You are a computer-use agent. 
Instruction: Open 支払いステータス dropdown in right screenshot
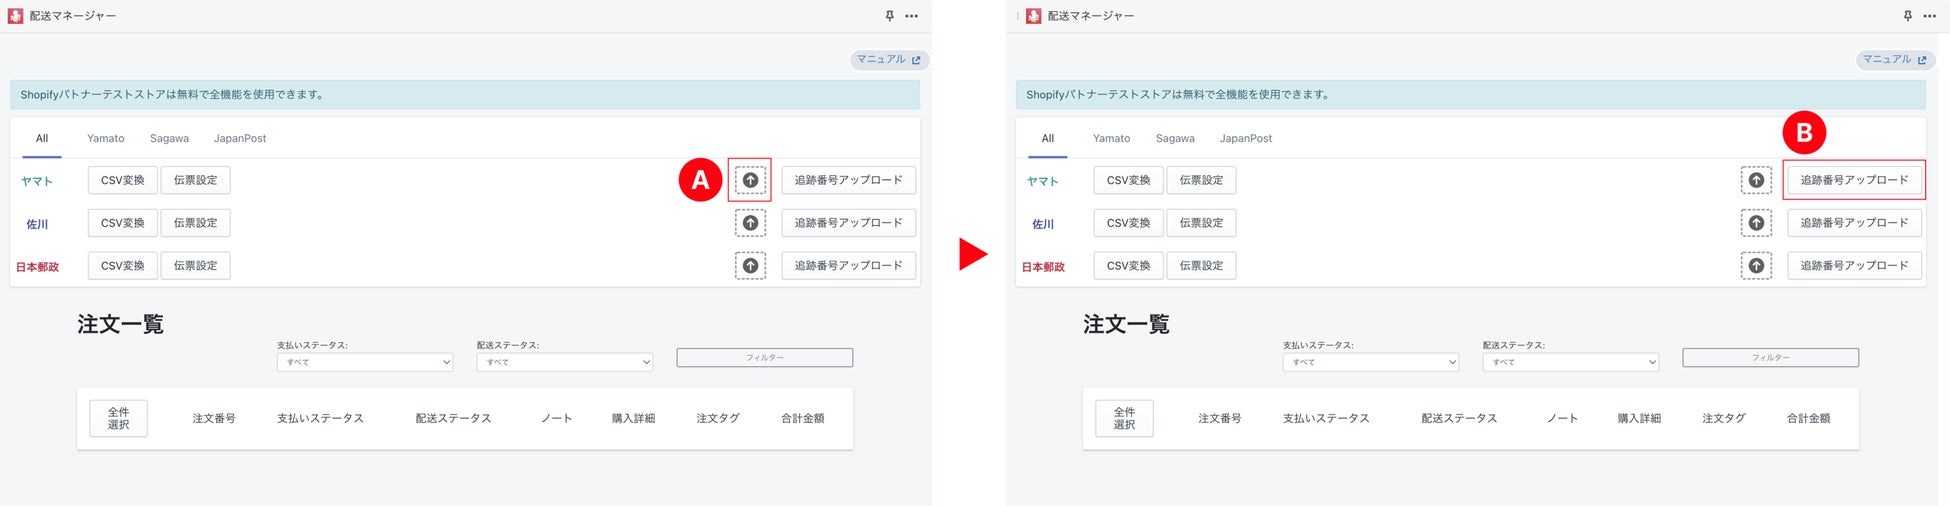[1371, 362]
